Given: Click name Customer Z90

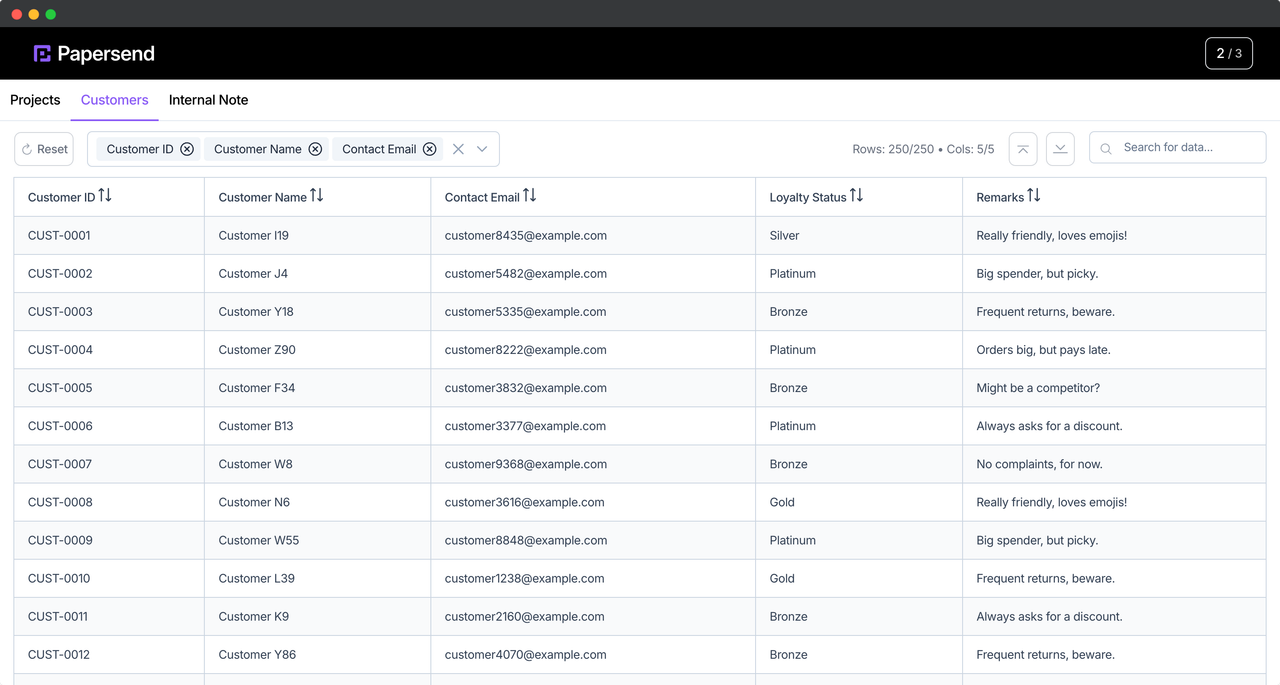Looking at the screenshot, I should click(257, 350).
